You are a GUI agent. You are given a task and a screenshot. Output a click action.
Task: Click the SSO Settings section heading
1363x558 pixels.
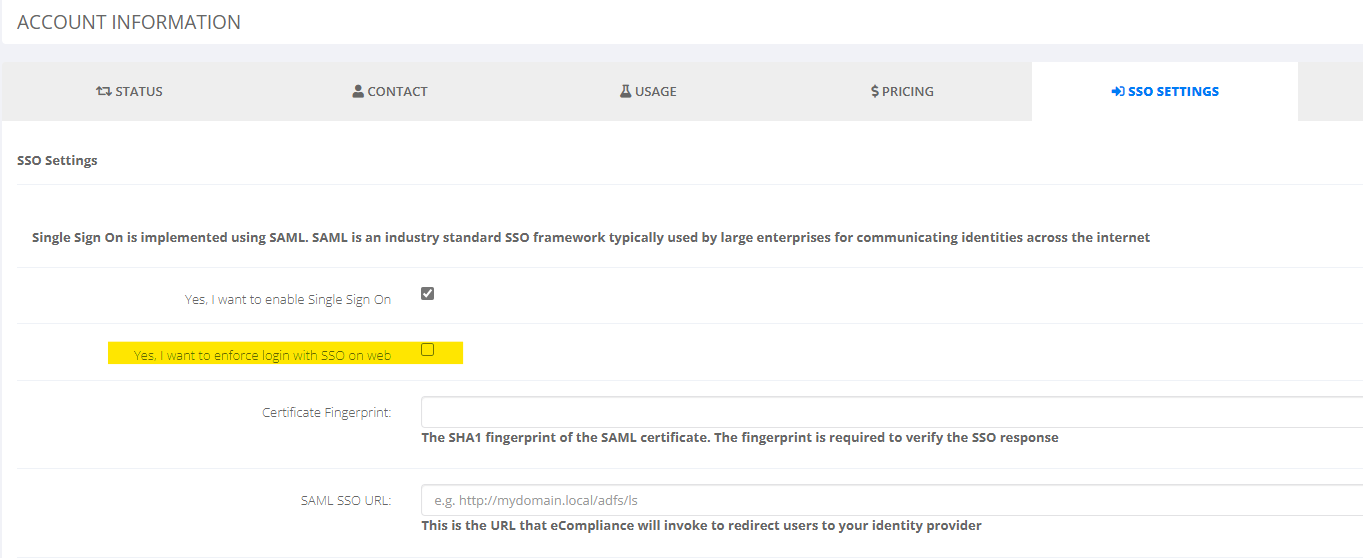click(57, 160)
